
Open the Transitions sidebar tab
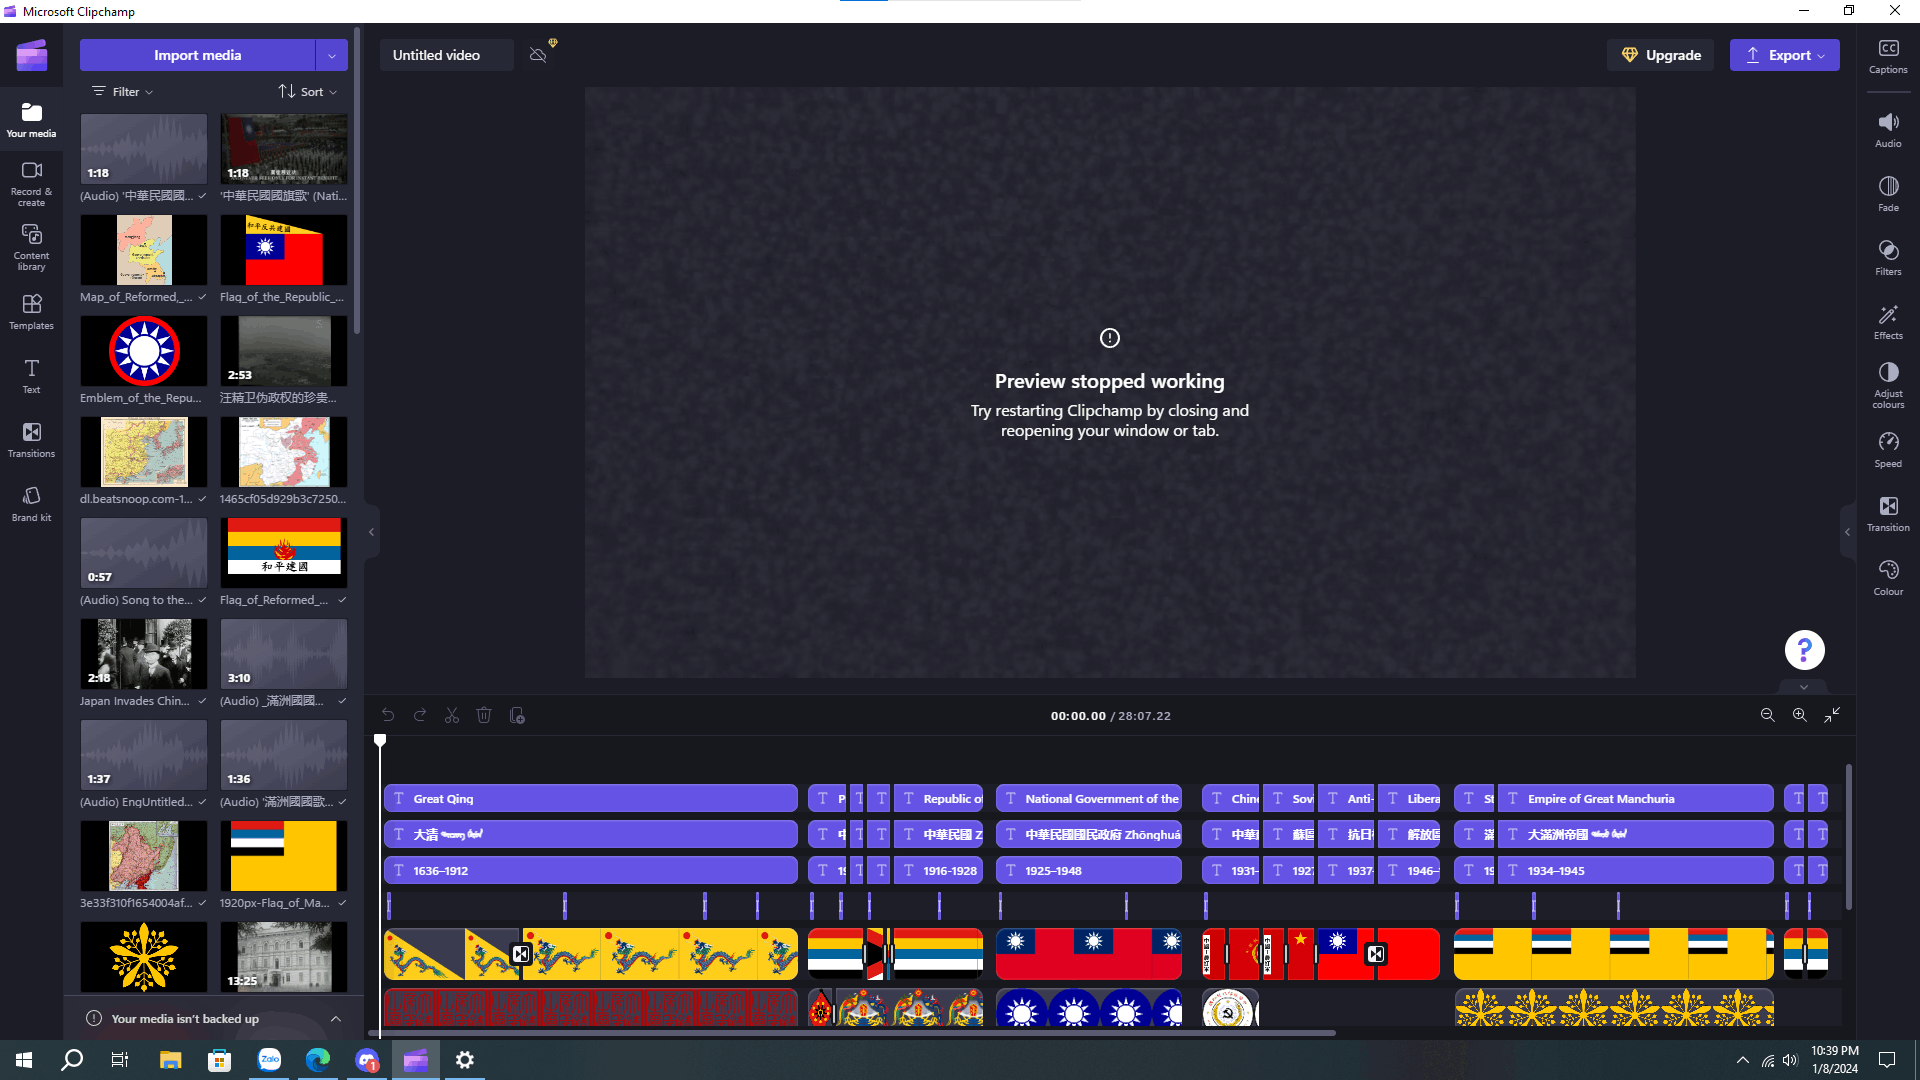click(32, 439)
